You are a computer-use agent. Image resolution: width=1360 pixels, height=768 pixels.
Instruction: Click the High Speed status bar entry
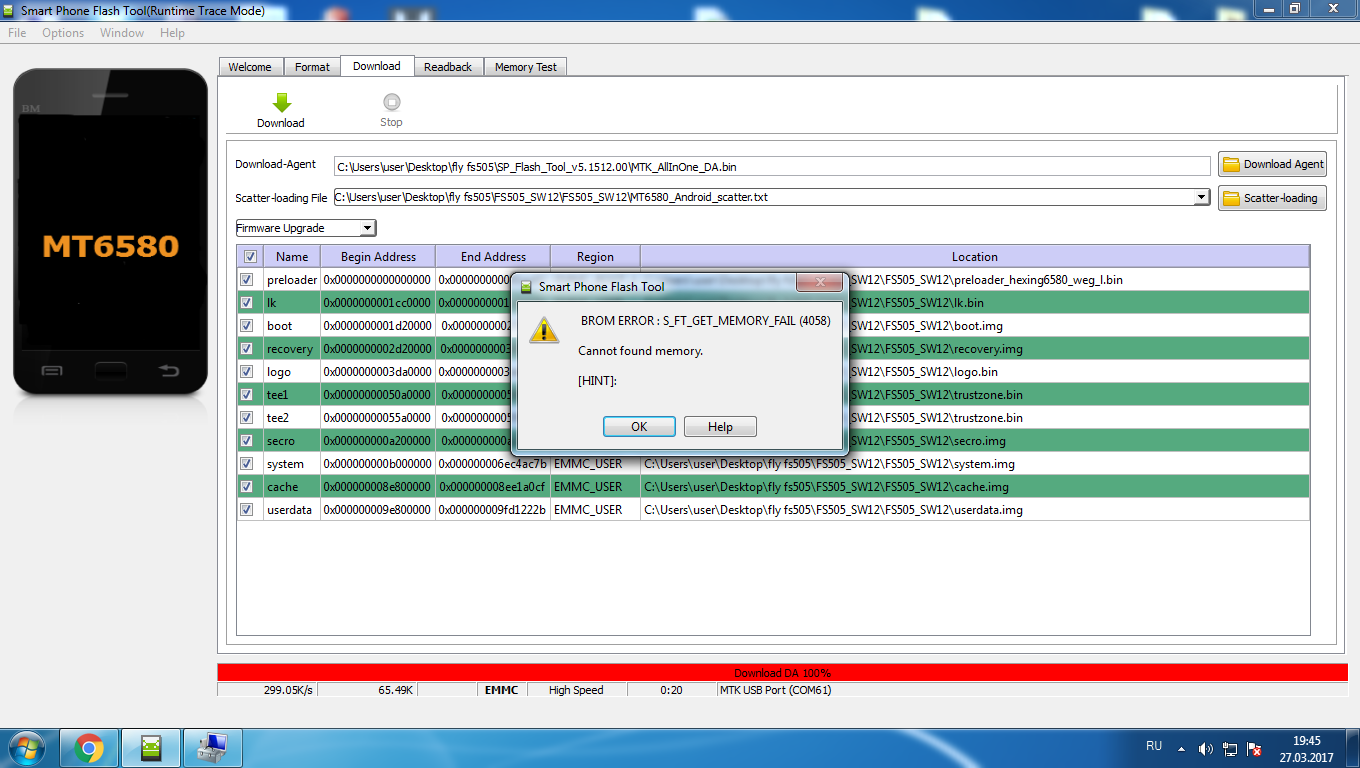point(576,690)
